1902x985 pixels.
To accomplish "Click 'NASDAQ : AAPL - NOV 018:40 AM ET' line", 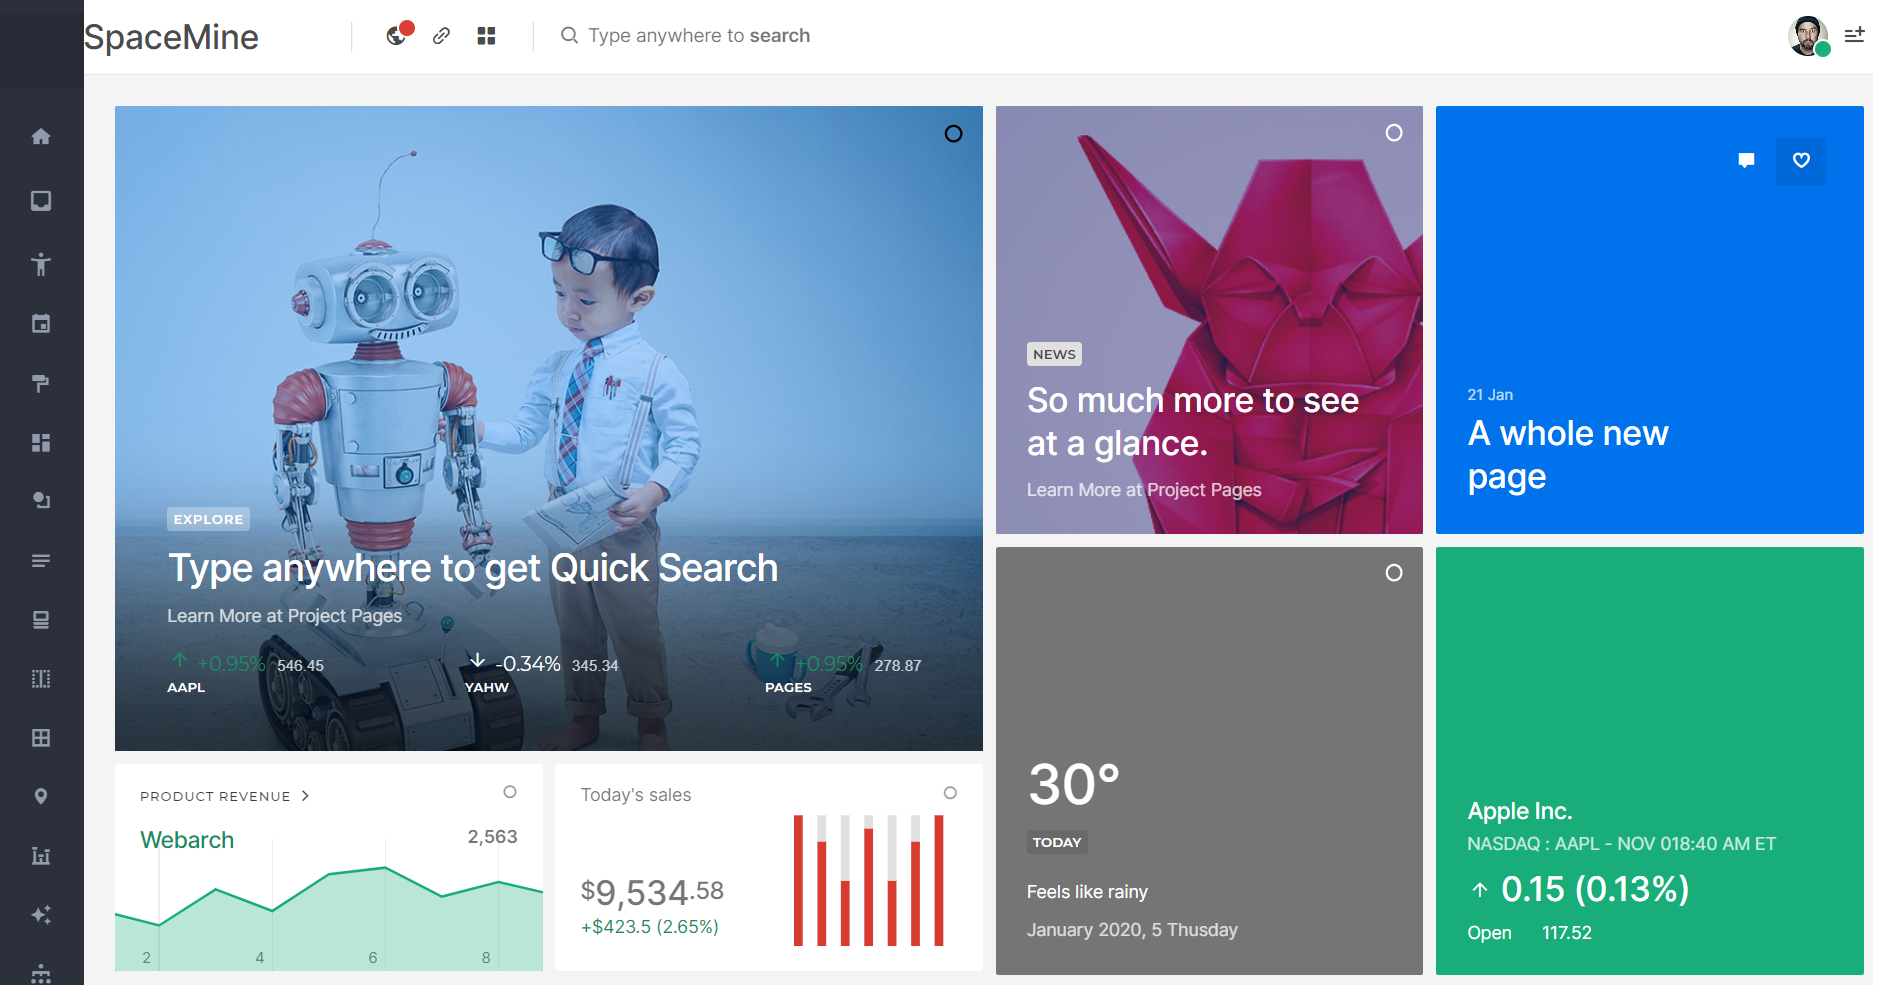I will tap(1622, 844).
